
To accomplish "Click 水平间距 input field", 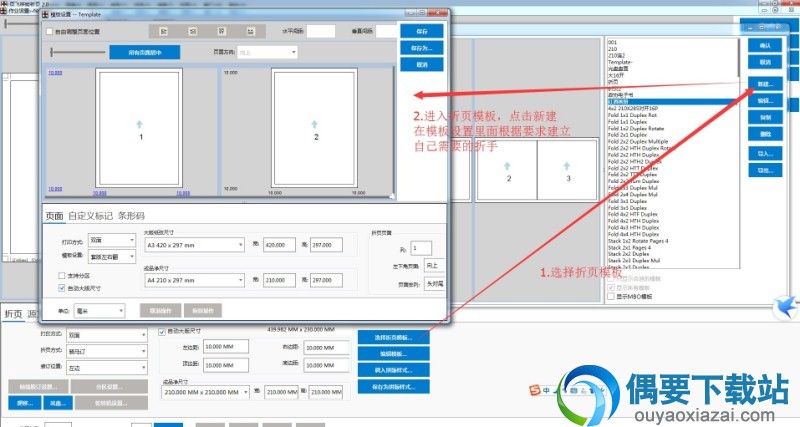I will point(321,31).
